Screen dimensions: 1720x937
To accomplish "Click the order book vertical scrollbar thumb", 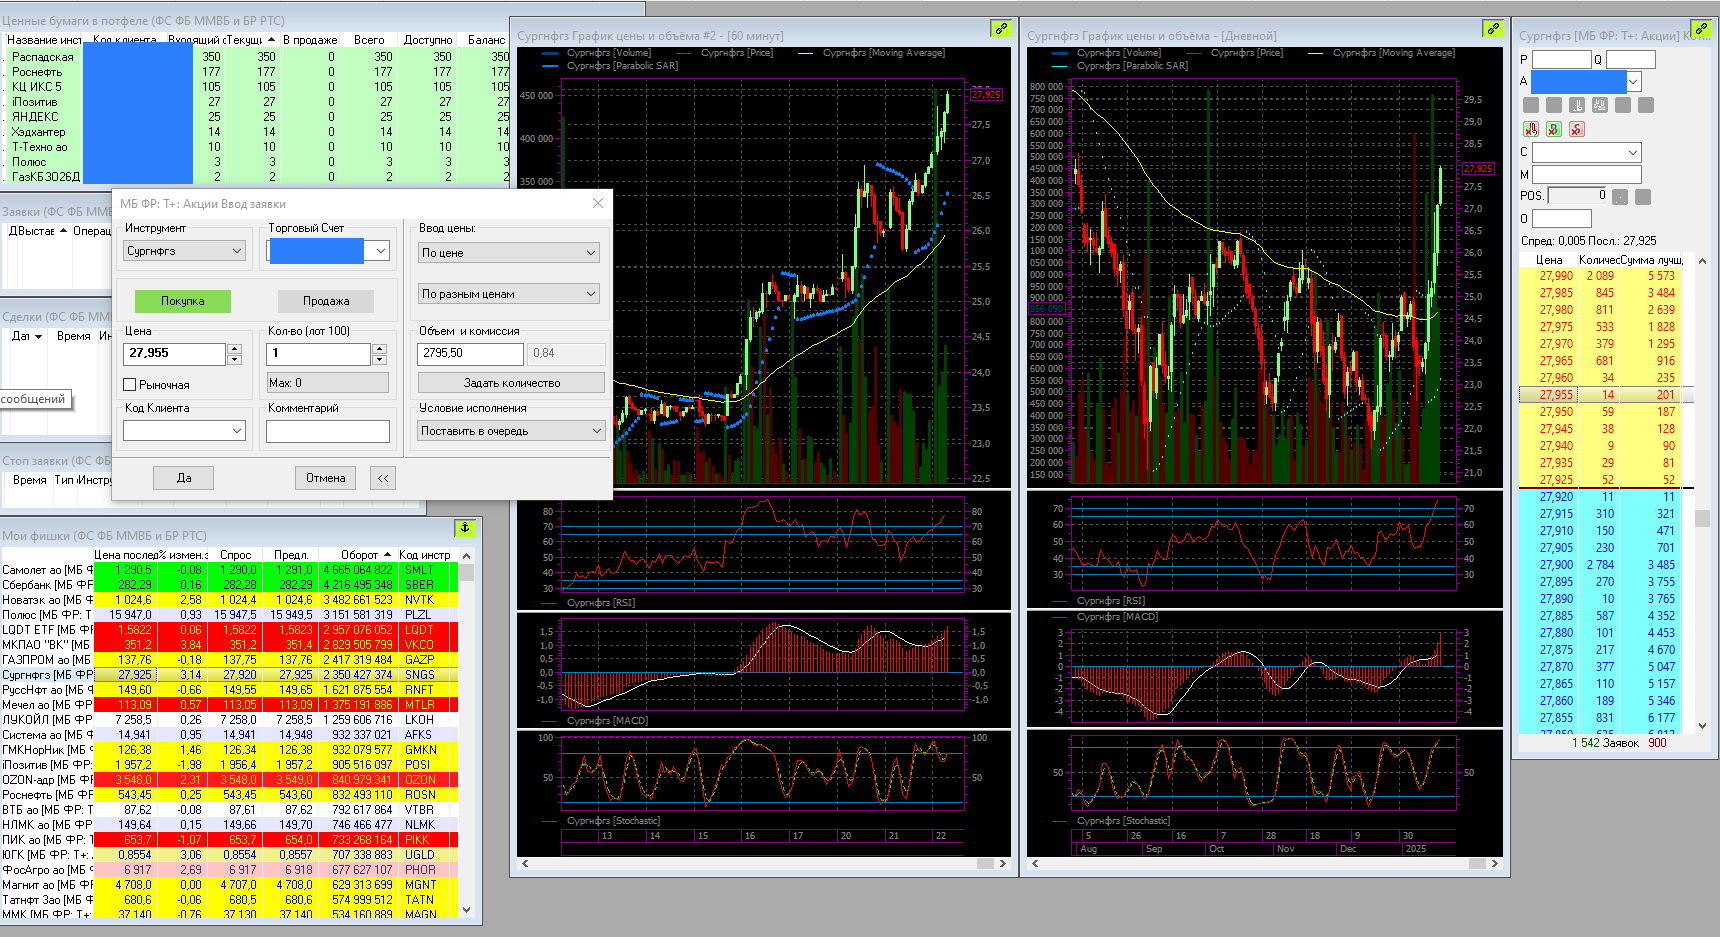I will point(1702,518).
